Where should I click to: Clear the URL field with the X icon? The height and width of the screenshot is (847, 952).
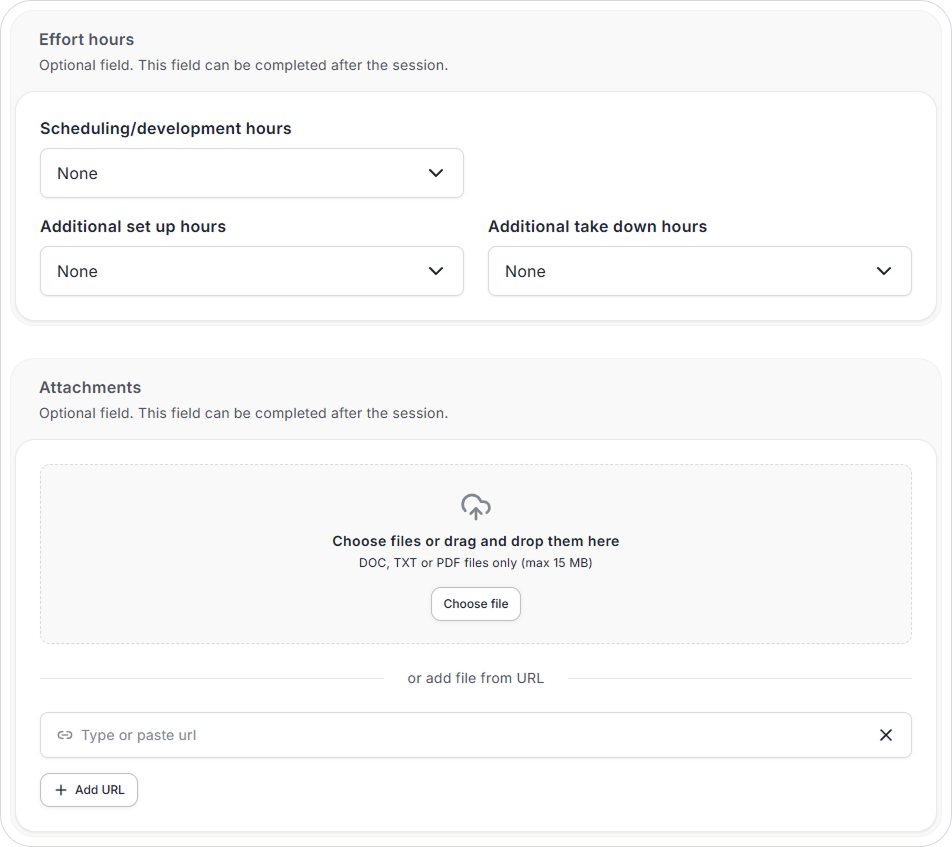point(886,735)
